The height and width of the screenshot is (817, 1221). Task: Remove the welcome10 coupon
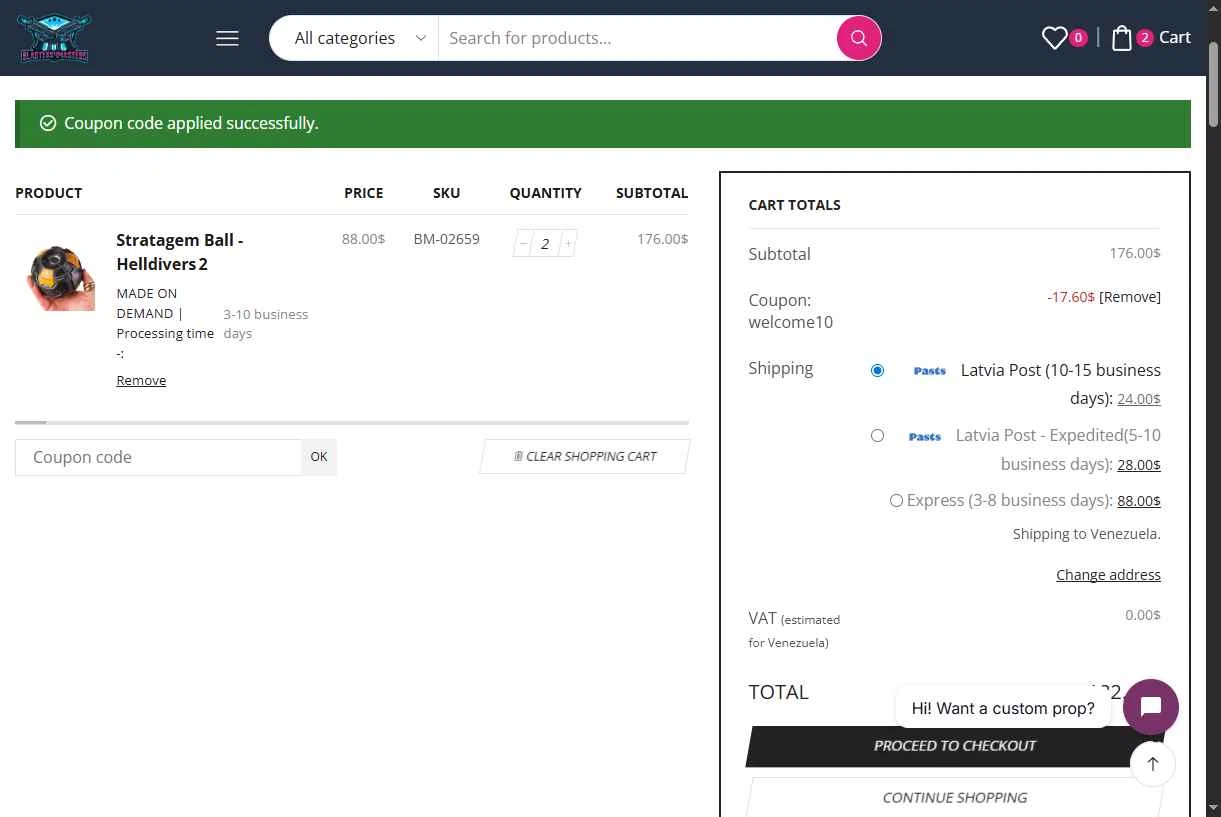click(x=1130, y=297)
